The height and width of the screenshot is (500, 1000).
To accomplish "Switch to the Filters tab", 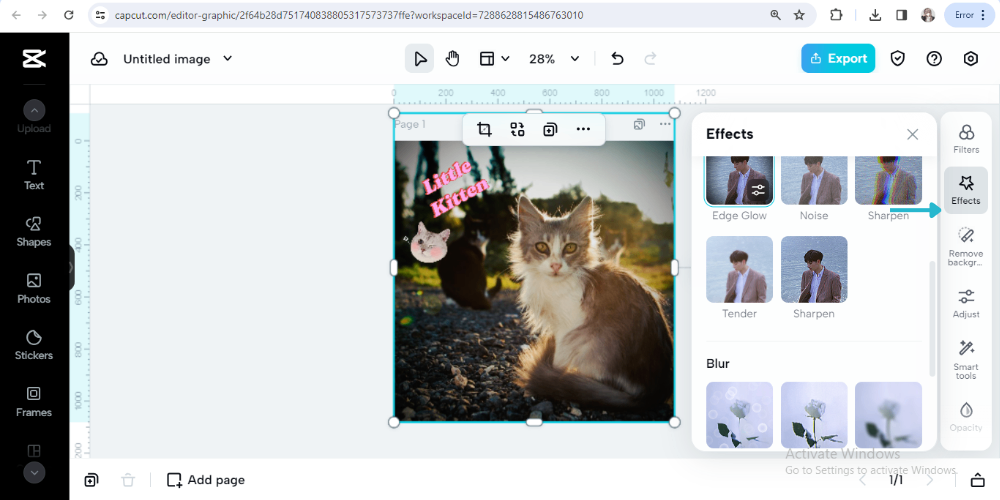I will [x=966, y=138].
